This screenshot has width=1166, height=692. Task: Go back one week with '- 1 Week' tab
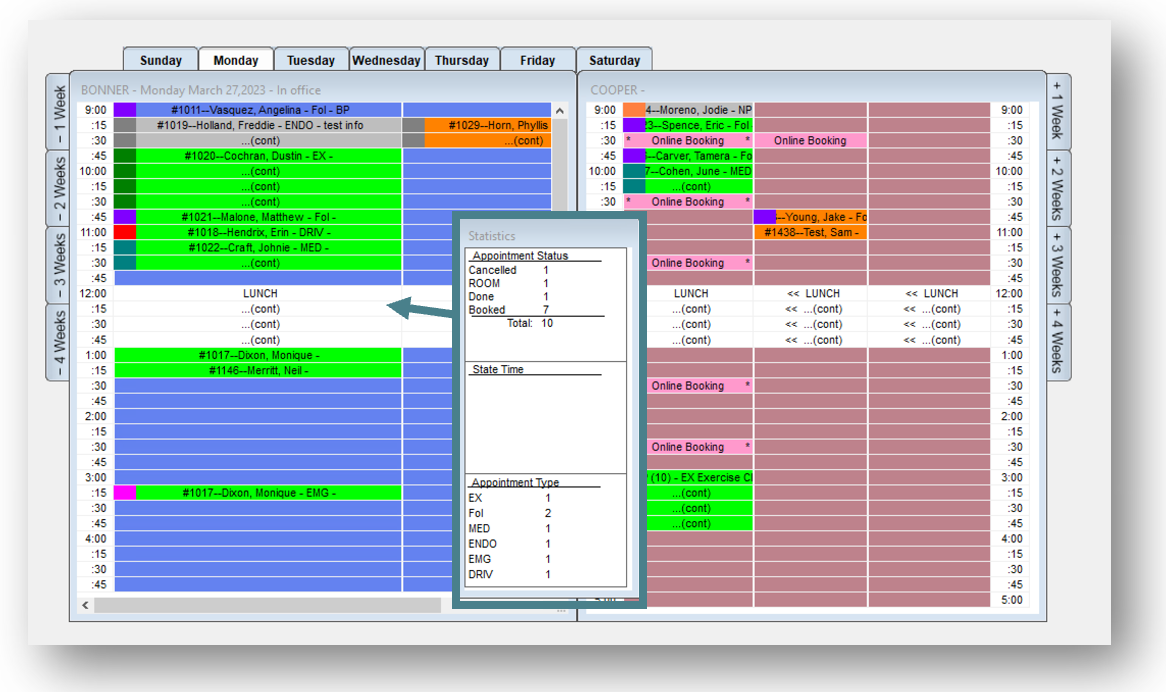(58, 112)
